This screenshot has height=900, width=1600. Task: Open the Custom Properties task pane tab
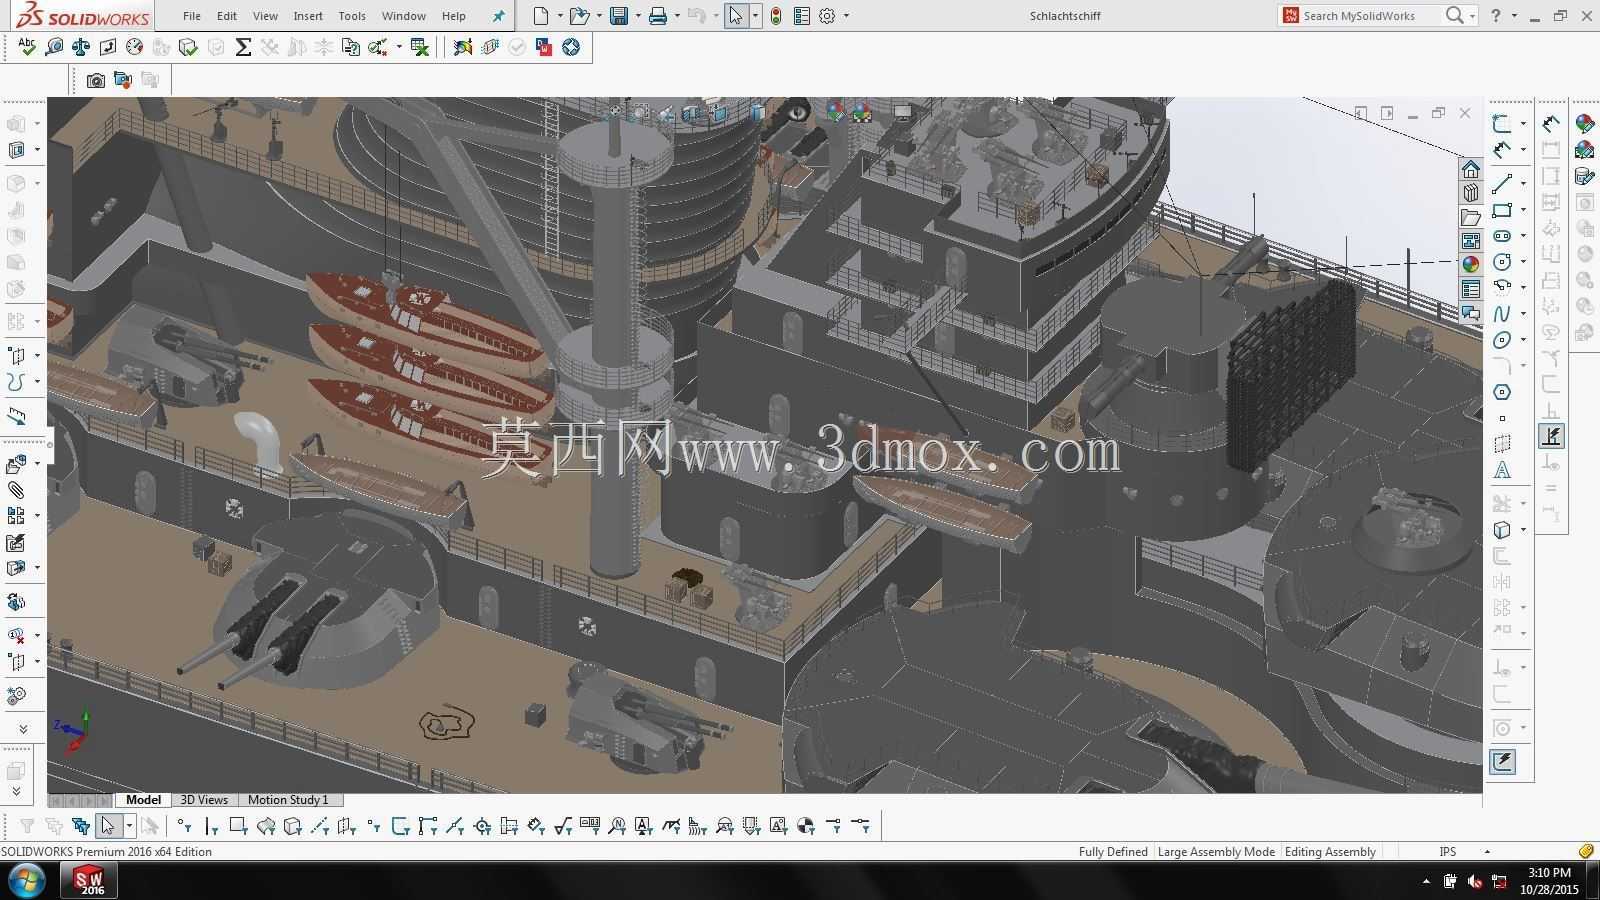pos(1471,289)
